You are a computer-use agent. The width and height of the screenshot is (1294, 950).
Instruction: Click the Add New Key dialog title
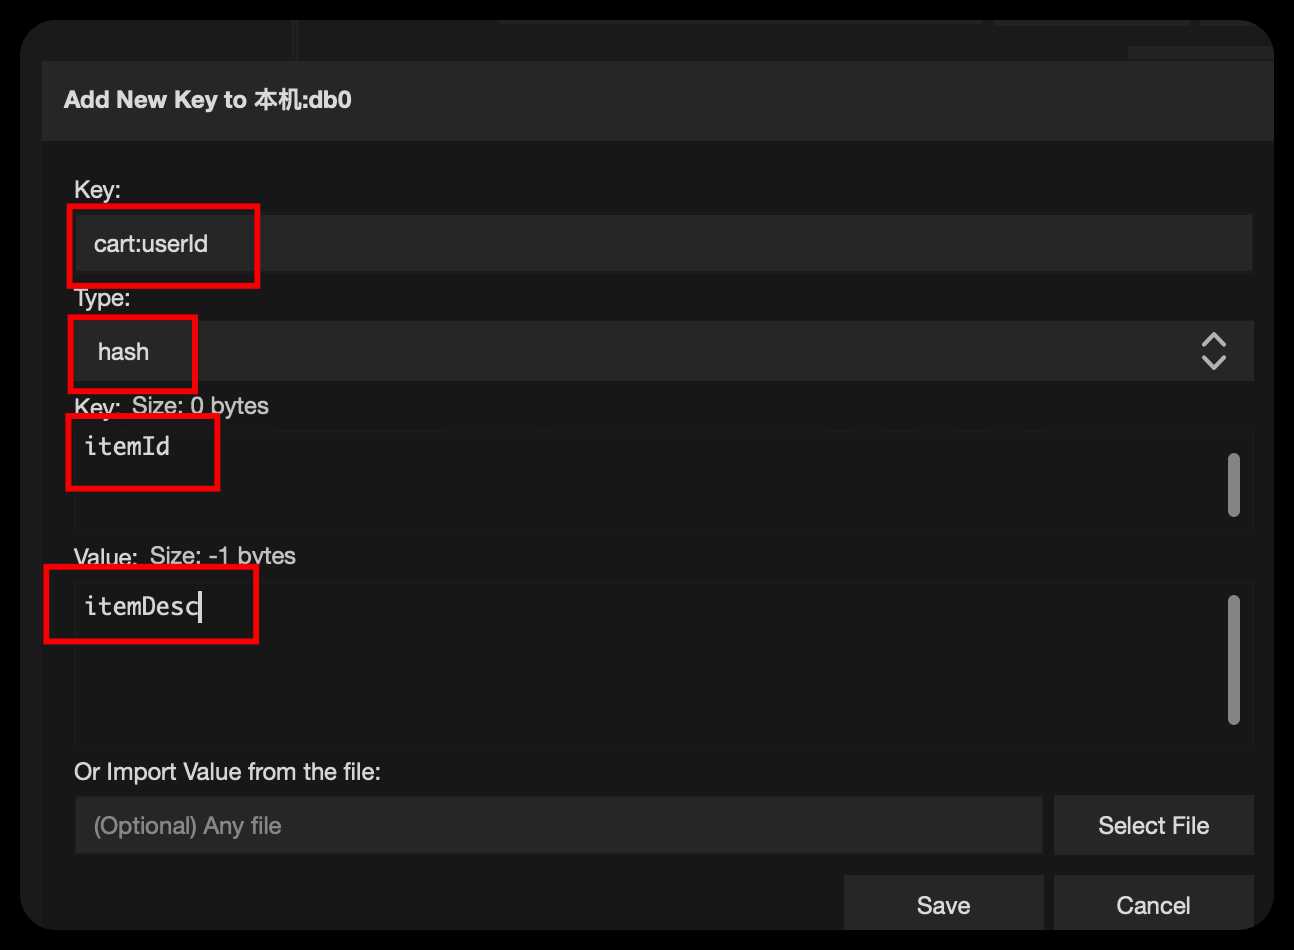(208, 100)
